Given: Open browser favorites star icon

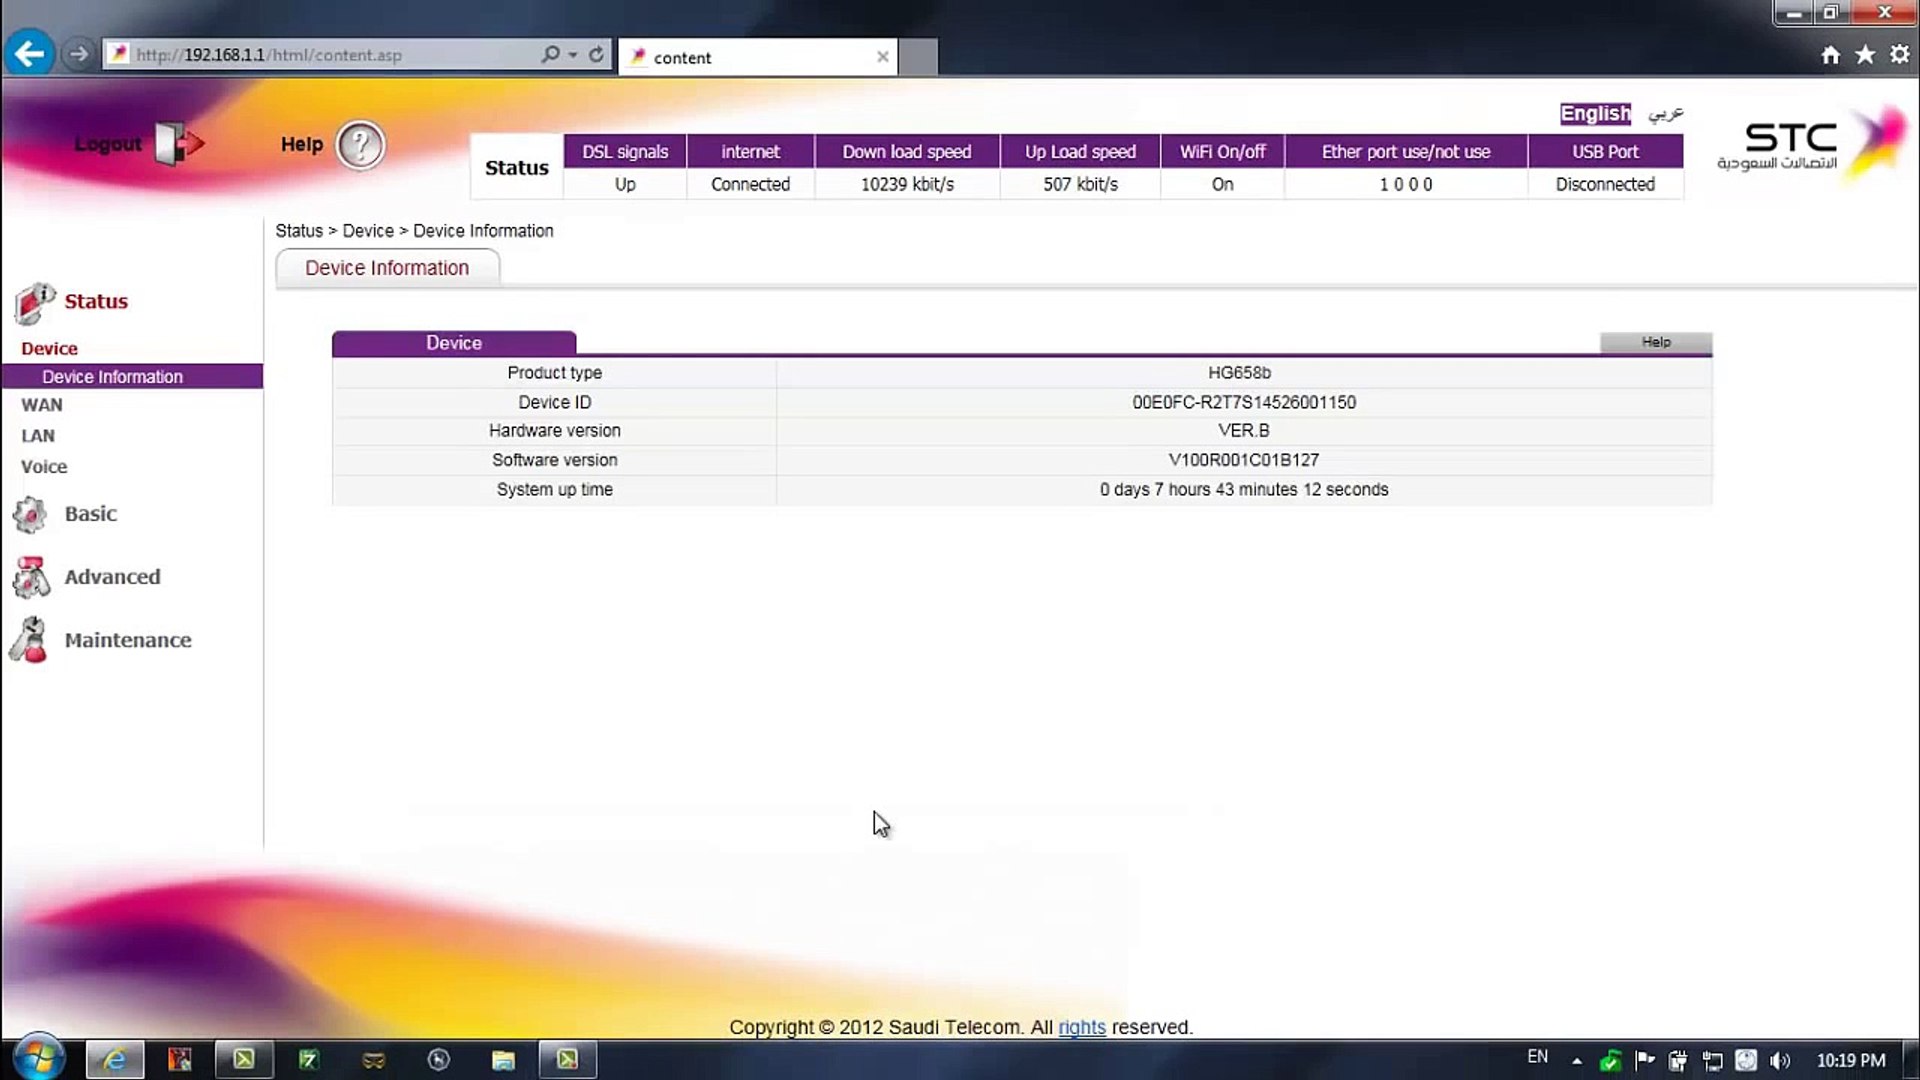Looking at the screenshot, I should [1865, 56].
